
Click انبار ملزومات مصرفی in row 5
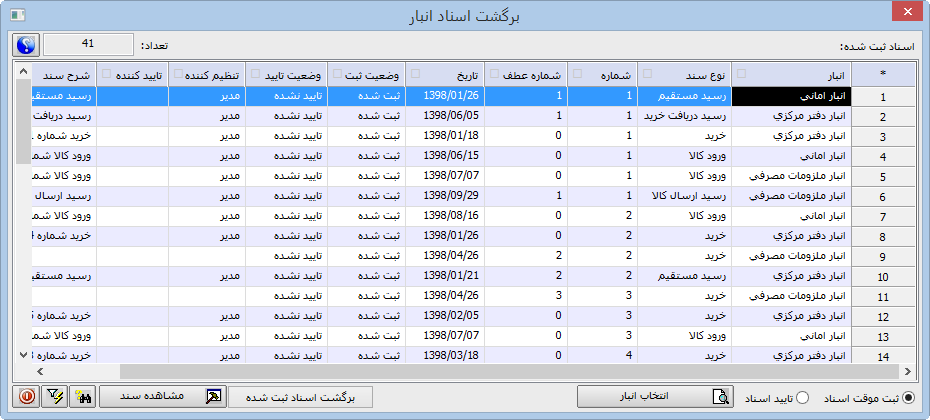click(792, 176)
